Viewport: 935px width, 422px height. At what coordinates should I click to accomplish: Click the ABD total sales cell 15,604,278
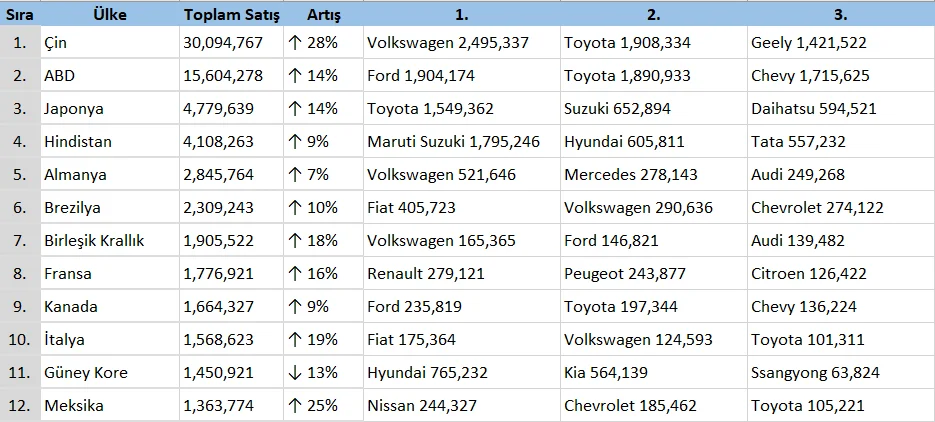point(224,76)
